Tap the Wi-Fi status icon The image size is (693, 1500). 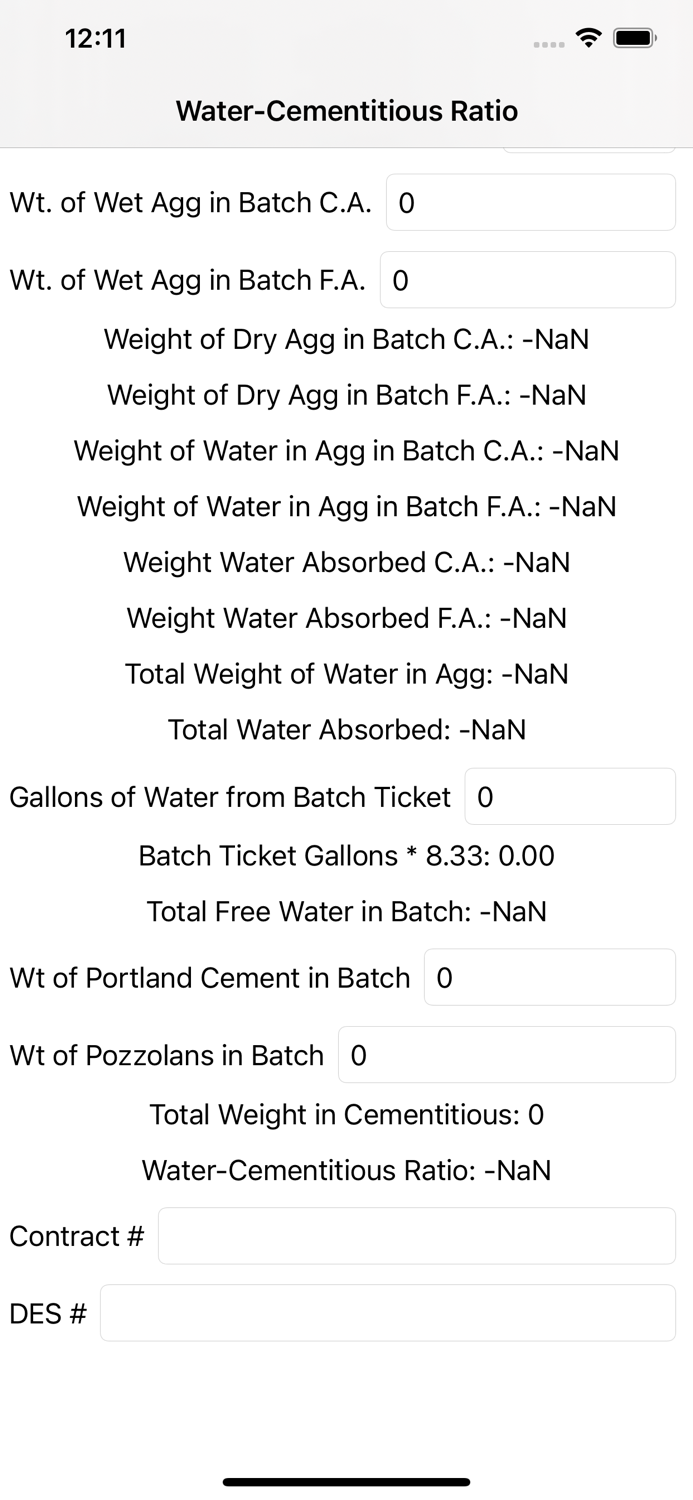point(588,36)
